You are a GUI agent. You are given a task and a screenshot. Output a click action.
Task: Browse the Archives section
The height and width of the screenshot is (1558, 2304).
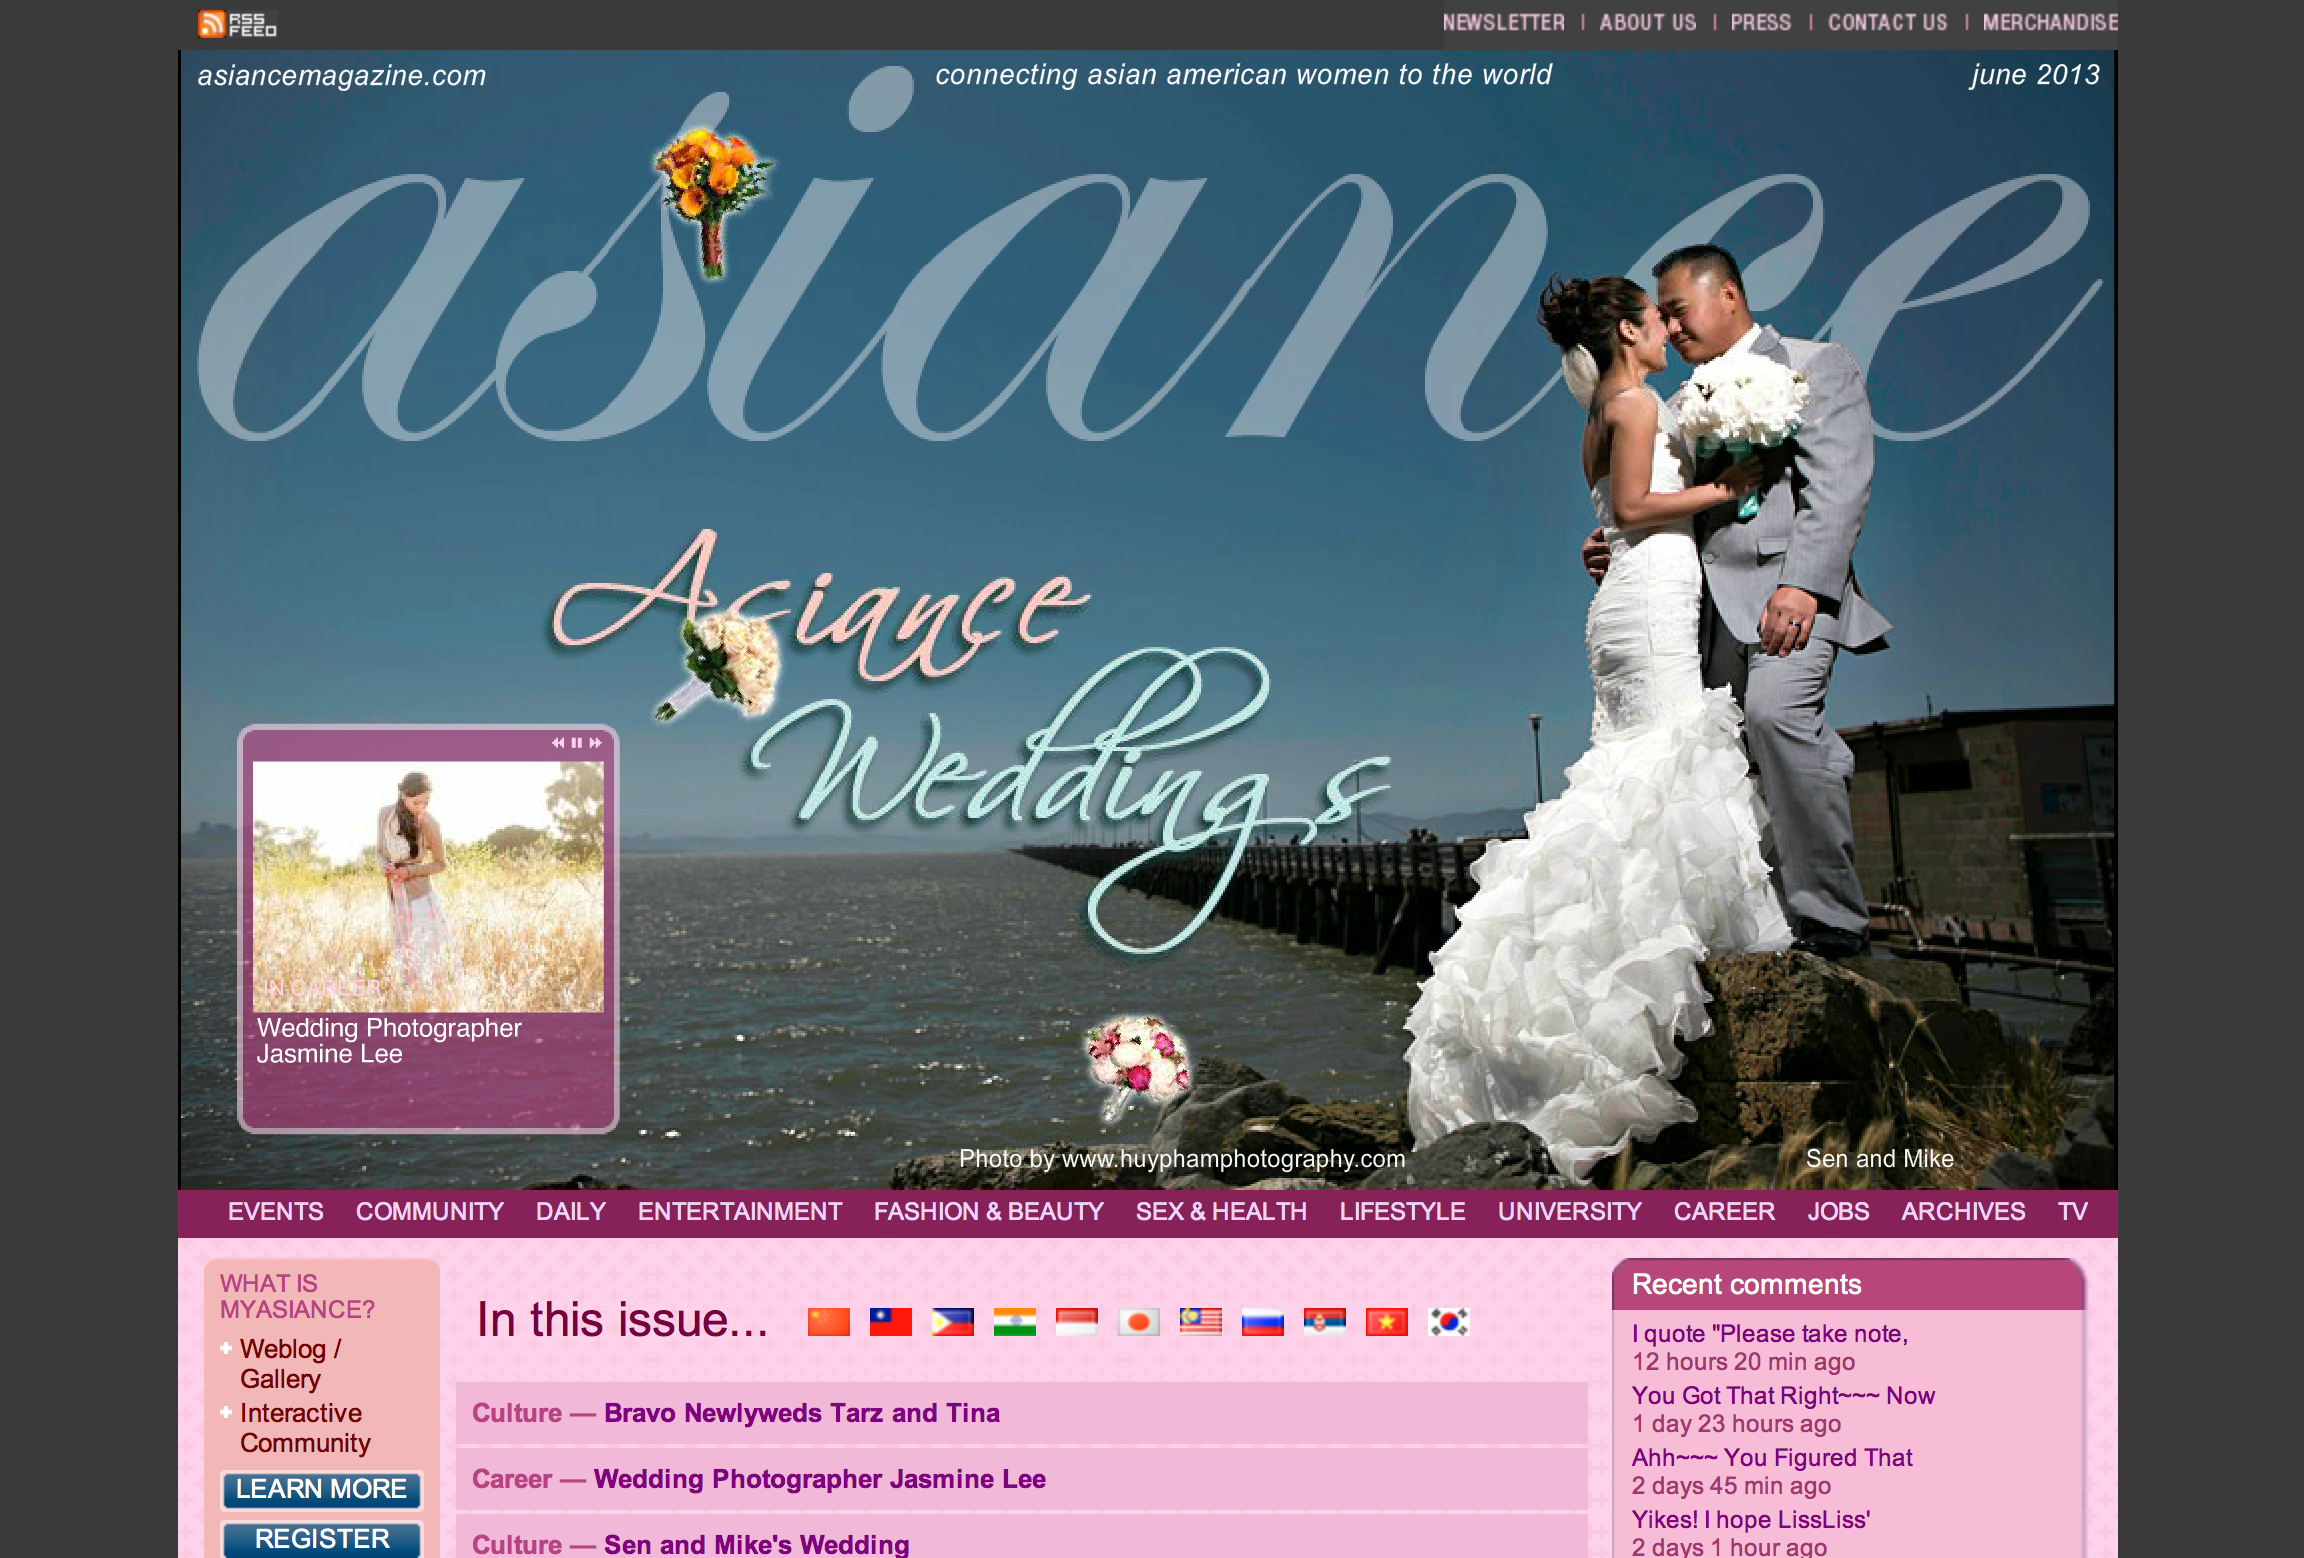click(x=1963, y=1211)
